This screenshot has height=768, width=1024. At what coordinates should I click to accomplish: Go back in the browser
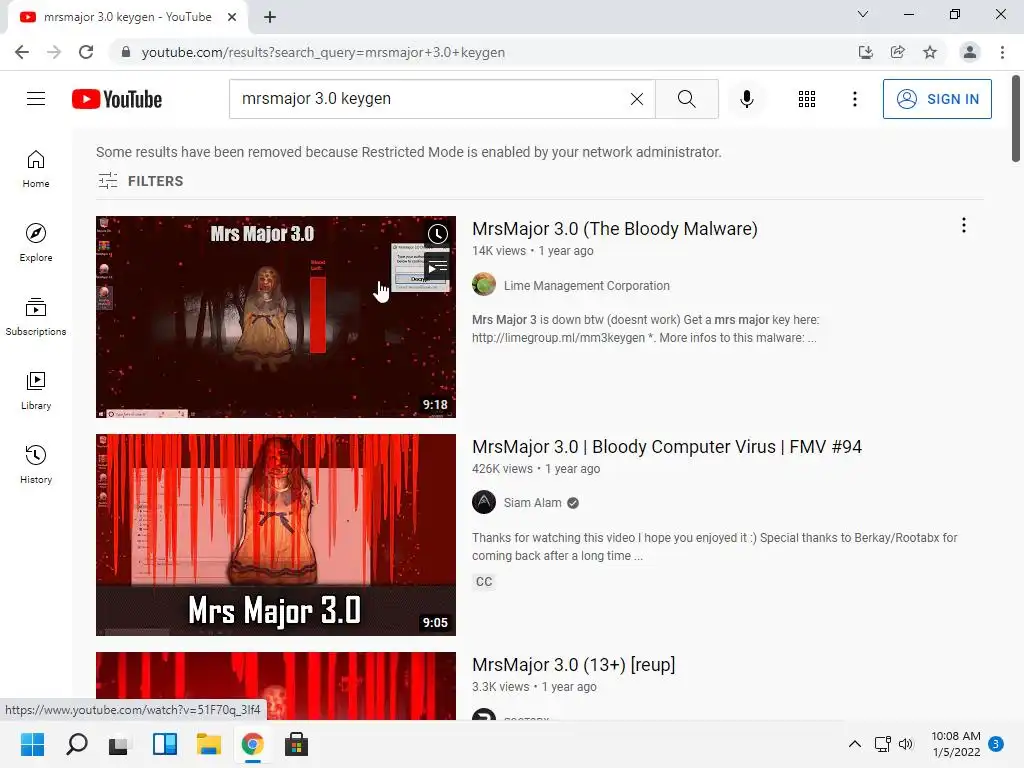click(22, 52)
